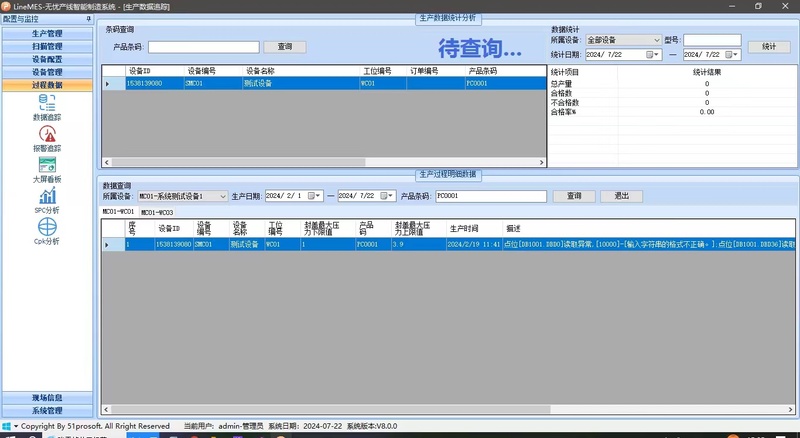Open calendar picker for 统计日期 start date
The width and height of the screenshot is (800, 438).
655,54
